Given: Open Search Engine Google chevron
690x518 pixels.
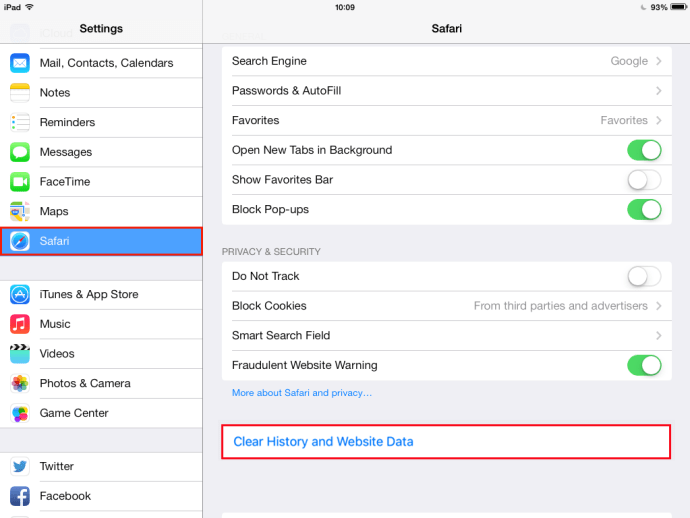Looking at the screenshot, I should [659, 61].
